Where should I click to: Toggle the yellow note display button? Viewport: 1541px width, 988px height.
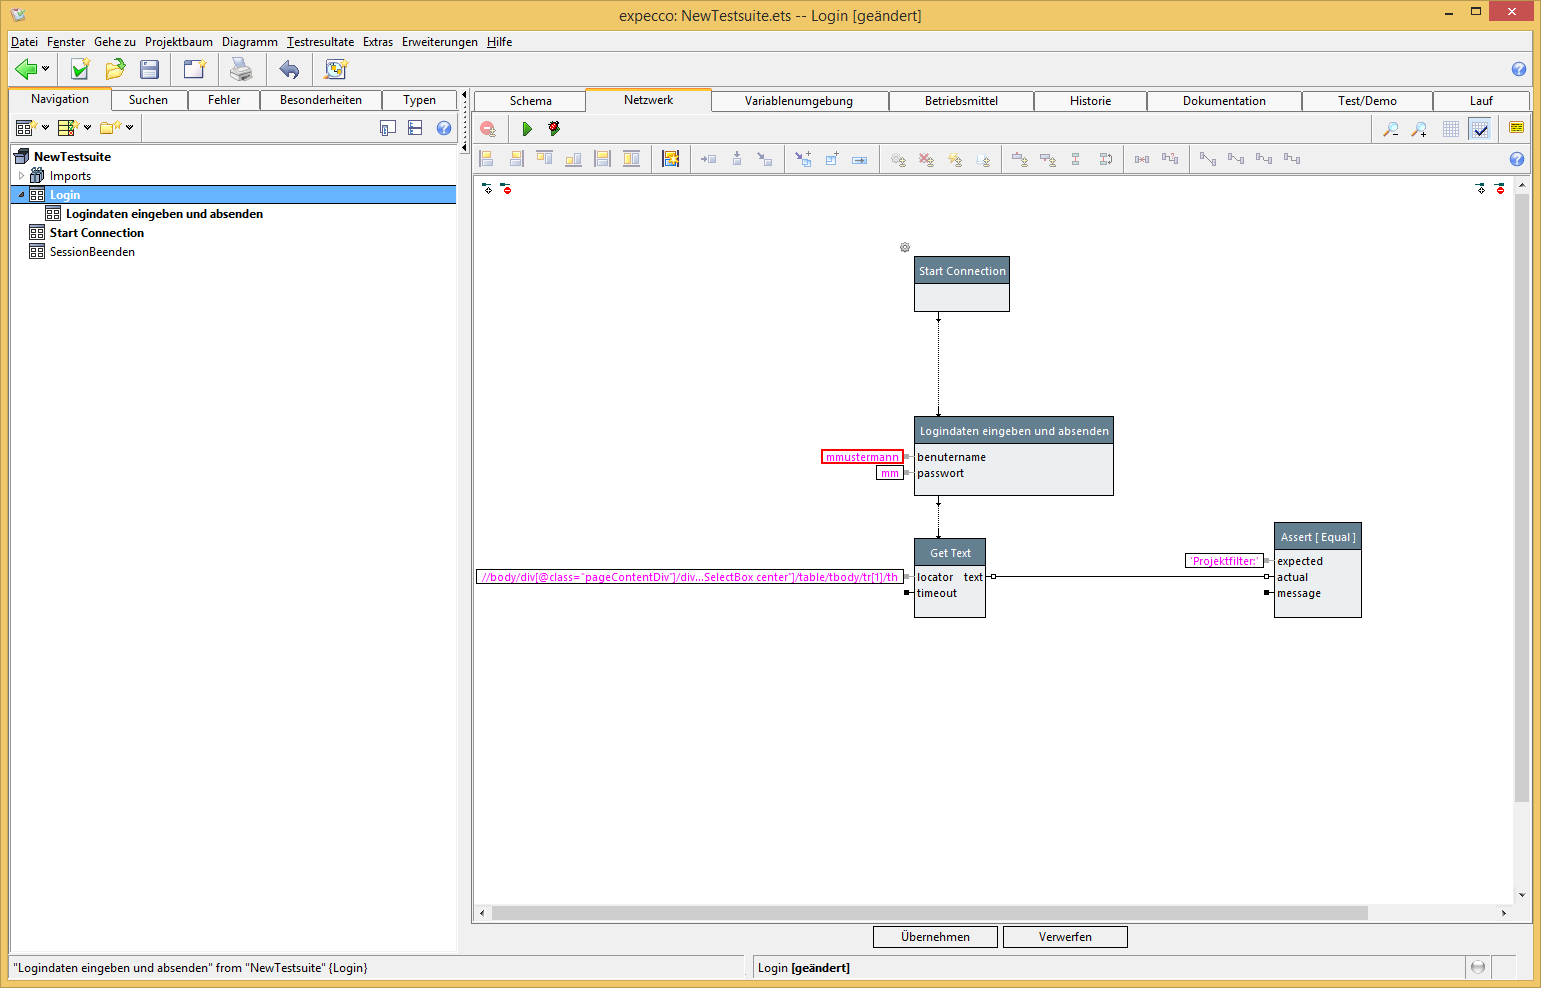click(x=1516, y=128)
